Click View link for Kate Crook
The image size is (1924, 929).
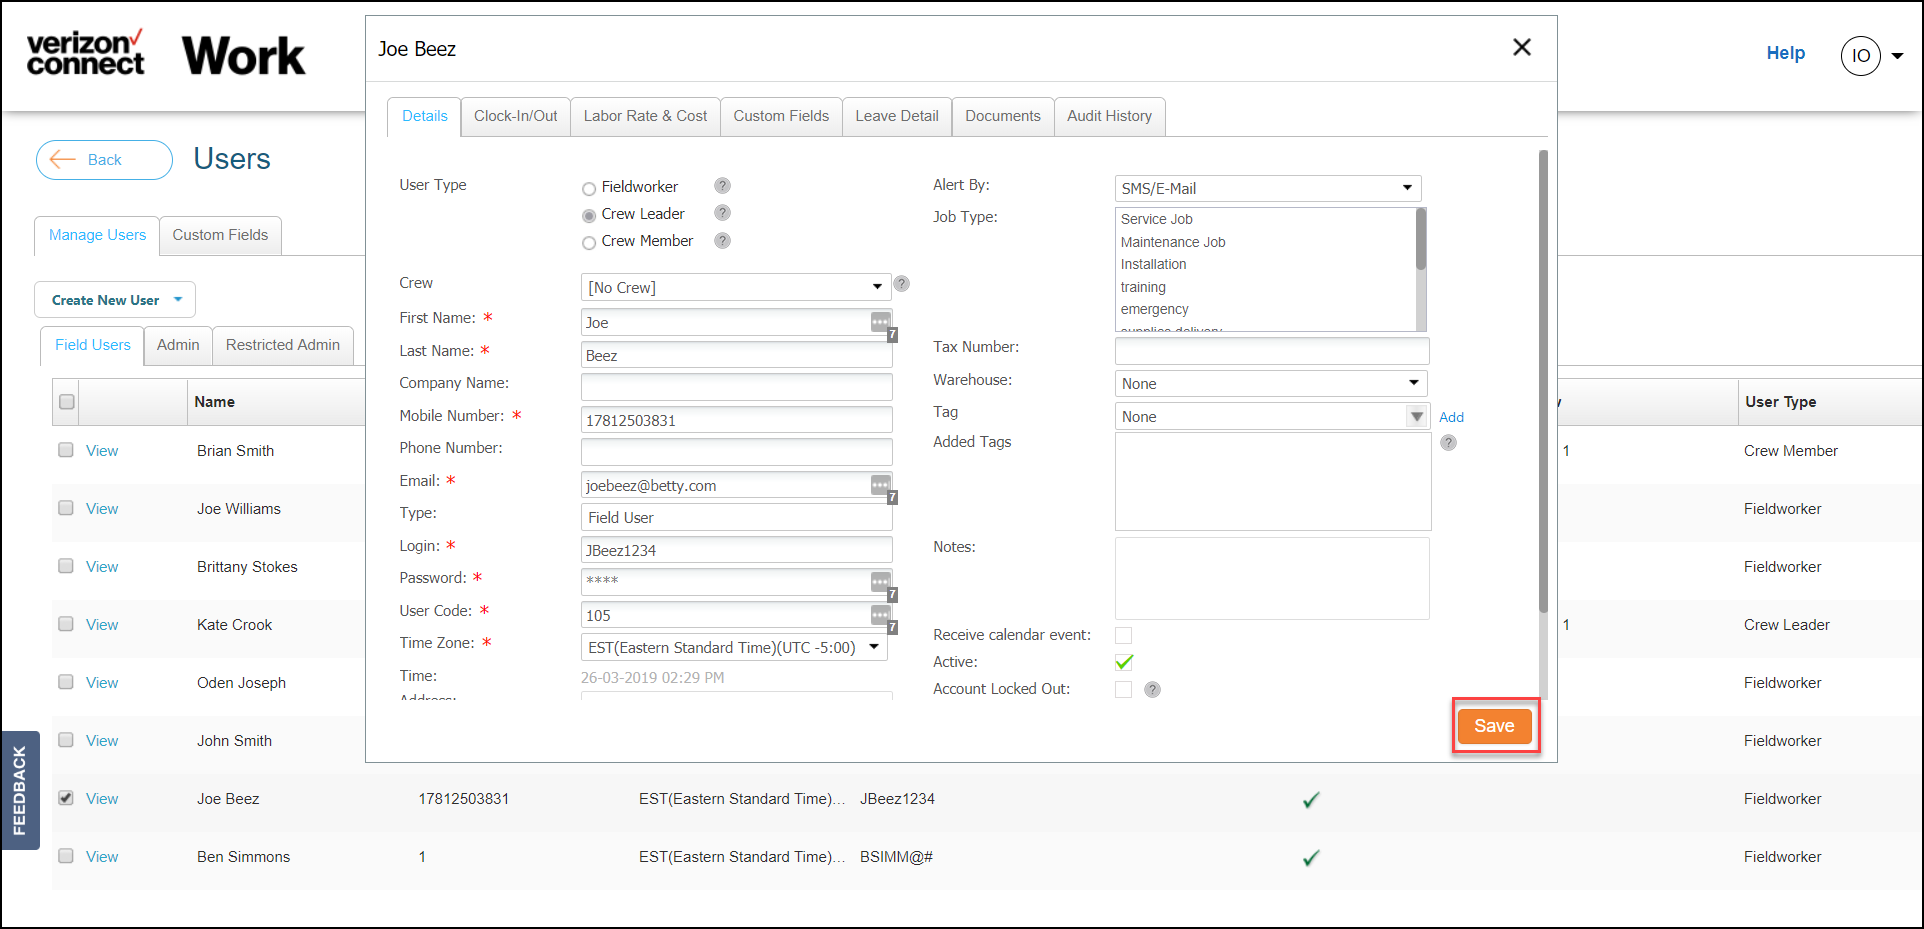click(102, 625)
